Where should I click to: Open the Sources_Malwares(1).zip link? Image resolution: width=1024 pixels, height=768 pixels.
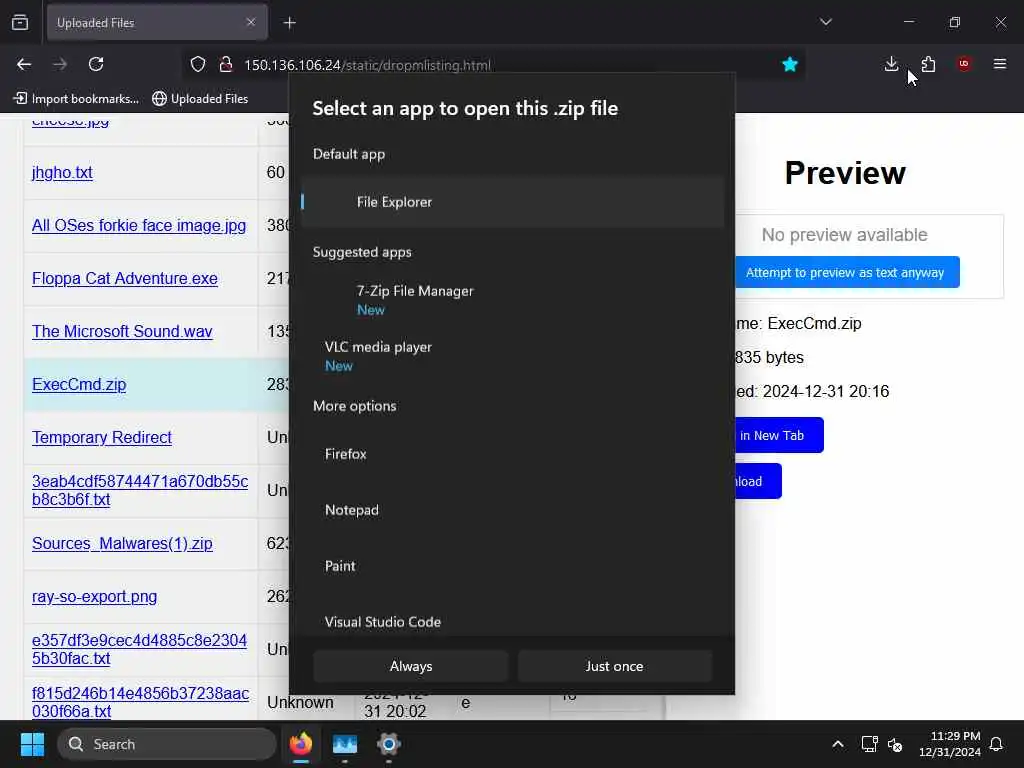coord(122,543)
